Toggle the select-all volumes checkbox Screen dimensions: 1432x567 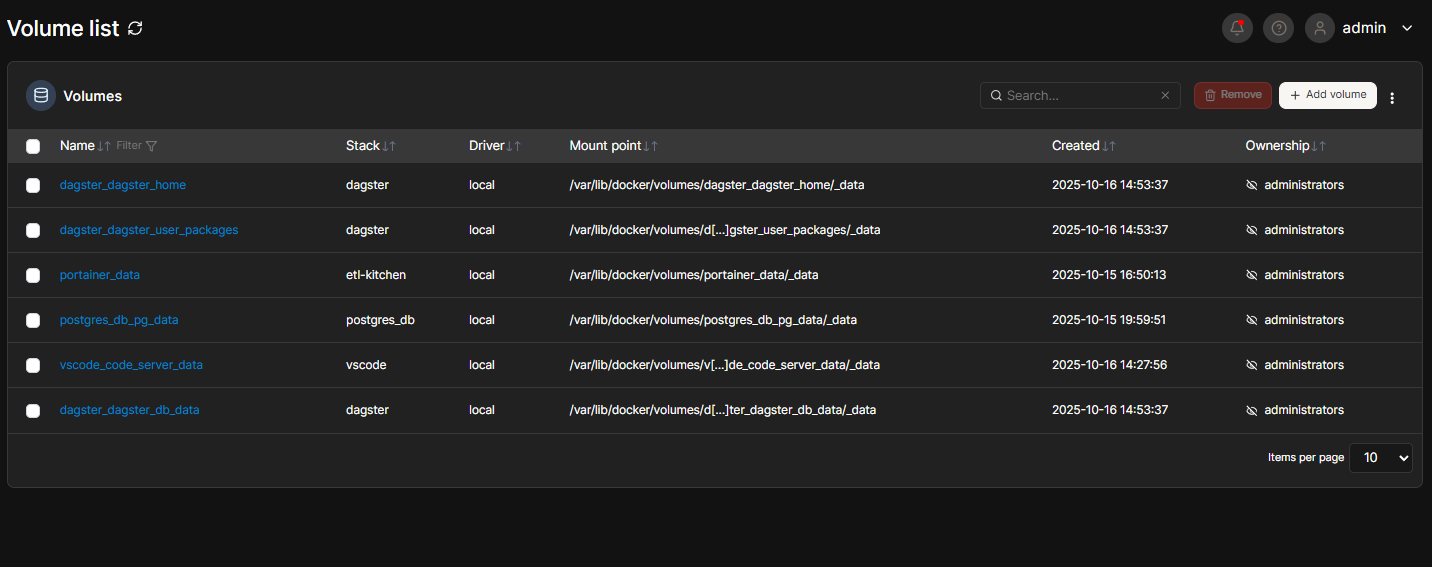click(33, 146)
